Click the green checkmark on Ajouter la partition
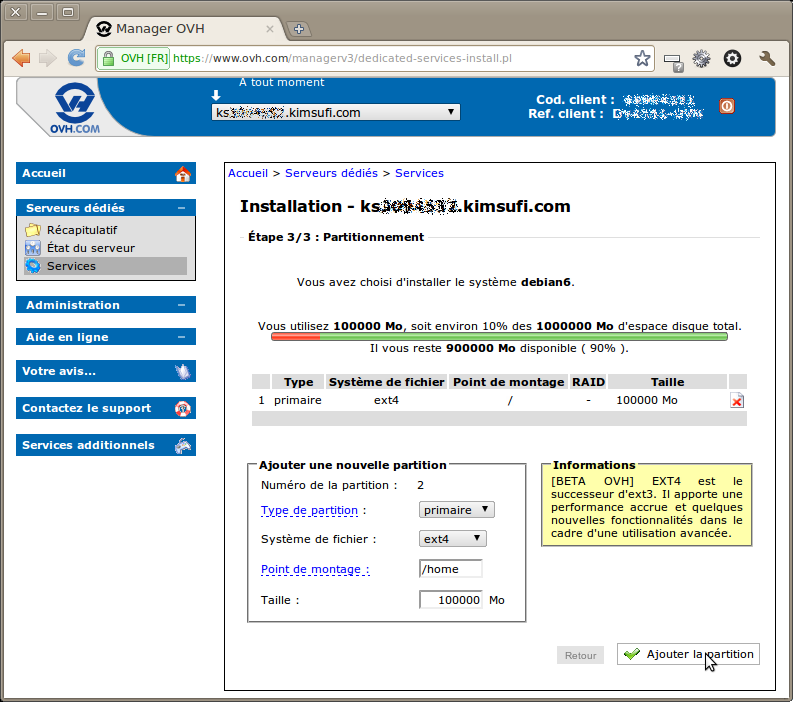The height and width of the screenshot is (702, 793). pyautogui.click(x=632, y=654)
